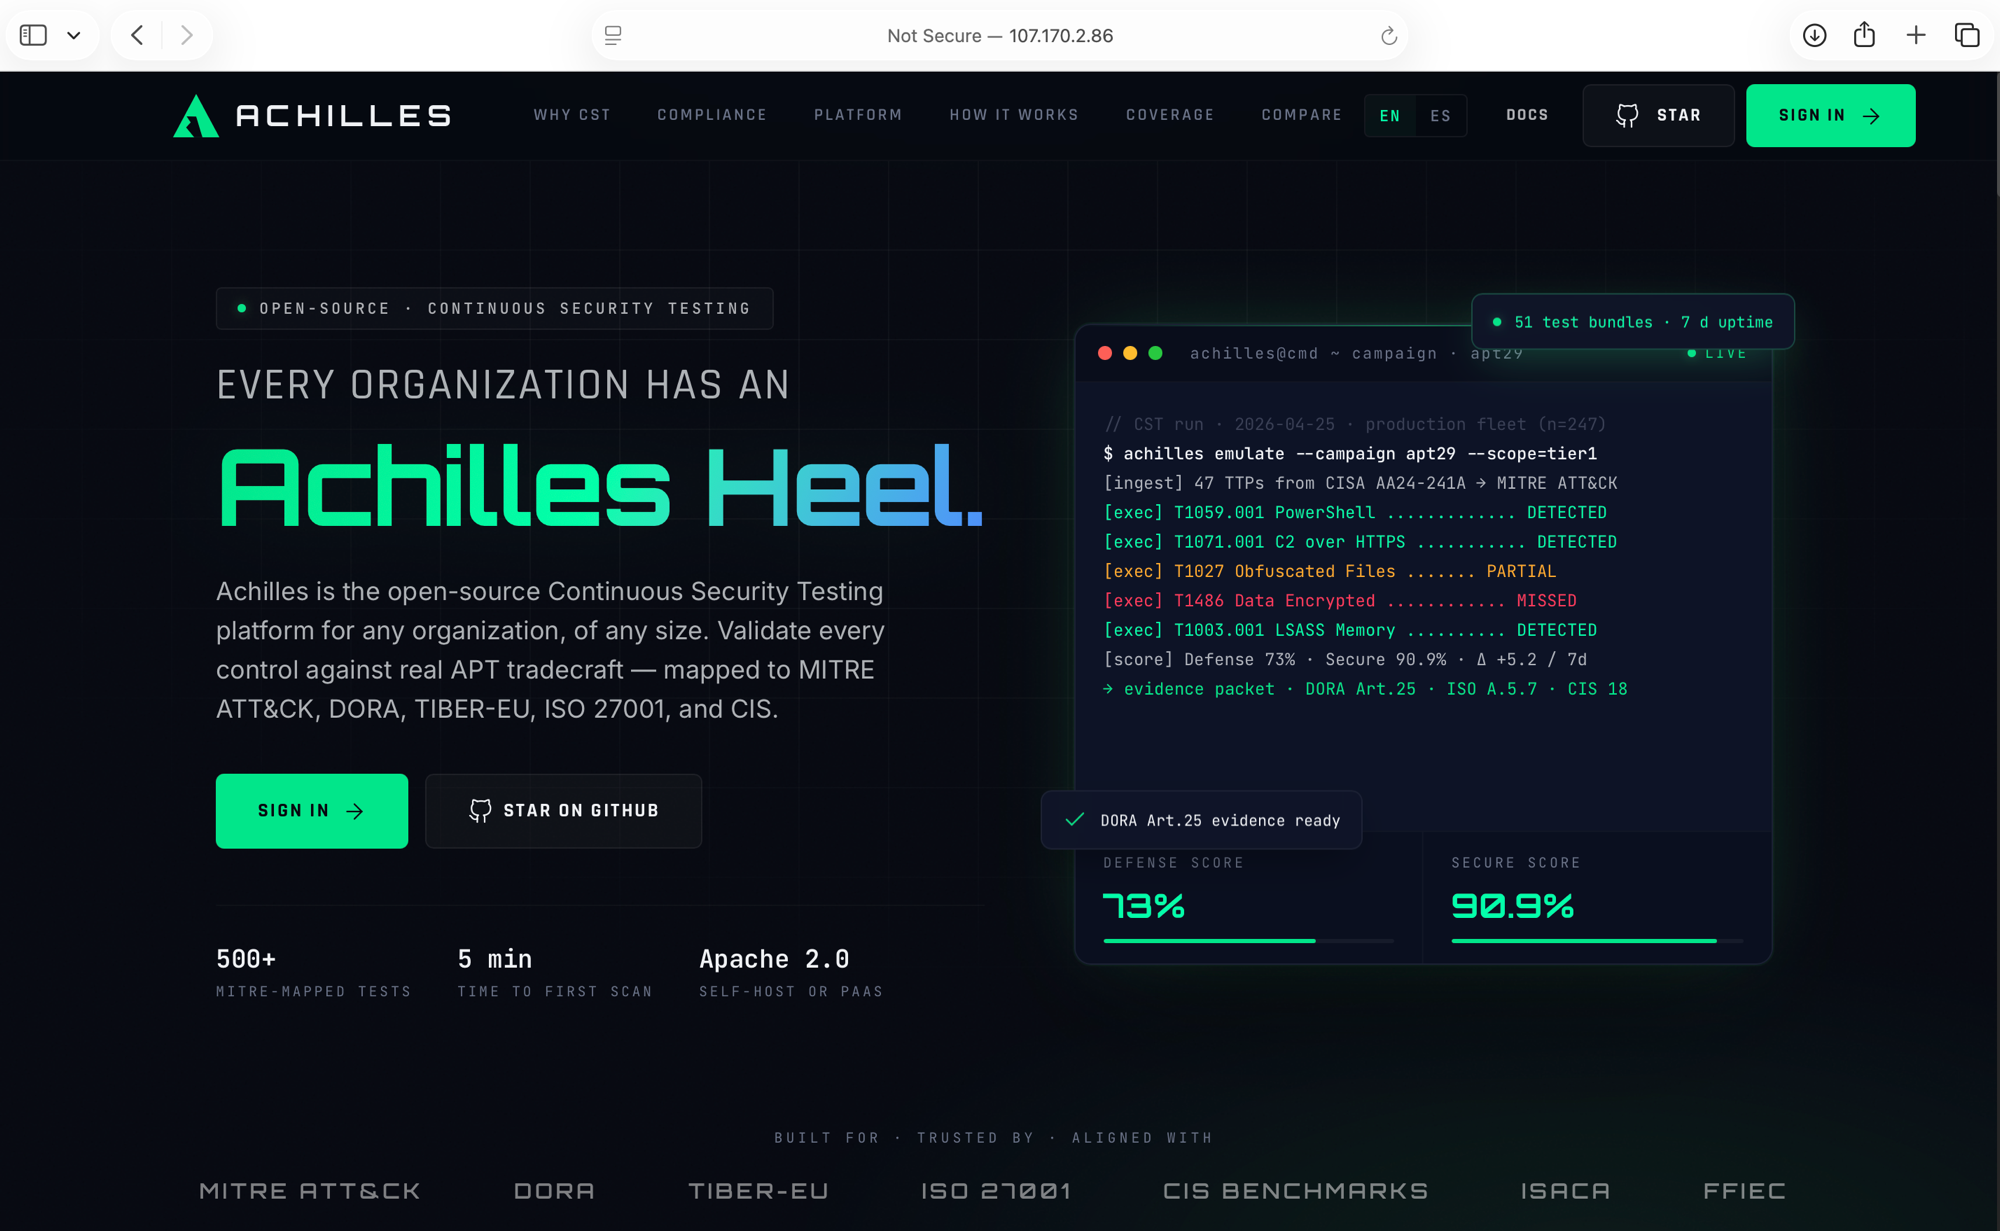Screen dimensions: 2000x1231
Task: Open the Safari downloads icon
Action: pos(1814,35)
